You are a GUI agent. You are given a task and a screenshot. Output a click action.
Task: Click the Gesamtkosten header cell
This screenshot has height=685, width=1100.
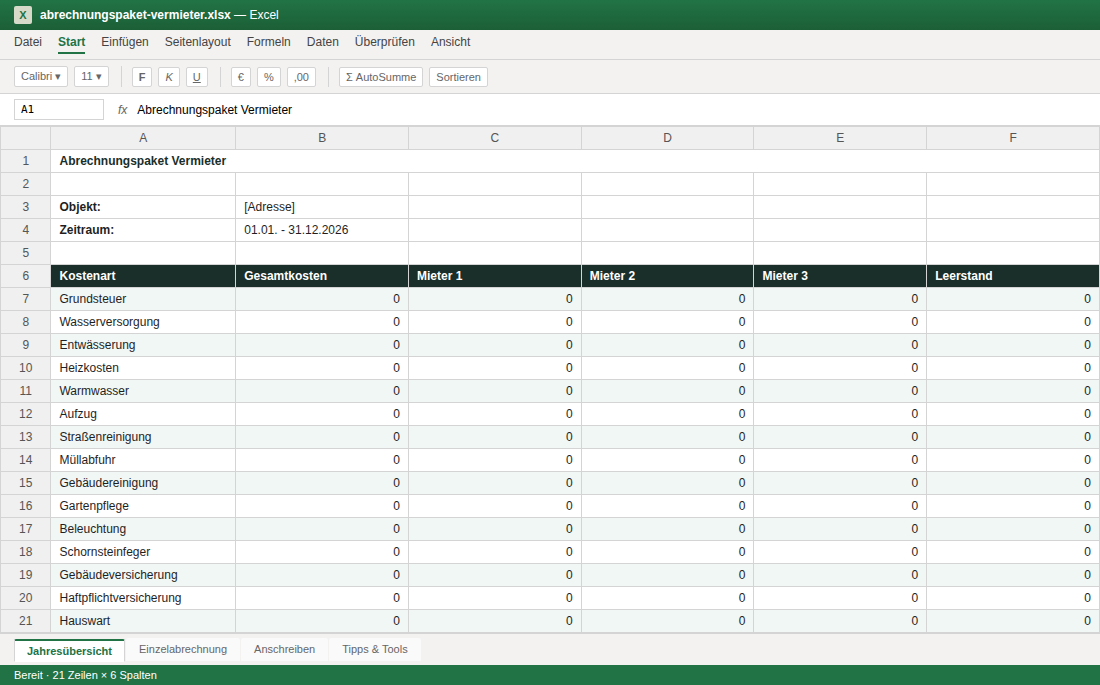click(322, 276)
